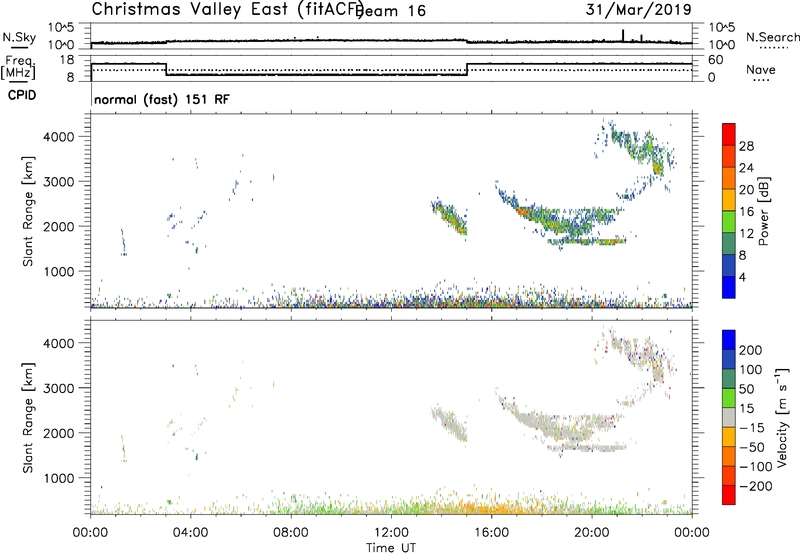Viewport: 800px width, 554px height.
Task: Click the 'normal (fast) 151 RF' text
Action: (162, 99)
